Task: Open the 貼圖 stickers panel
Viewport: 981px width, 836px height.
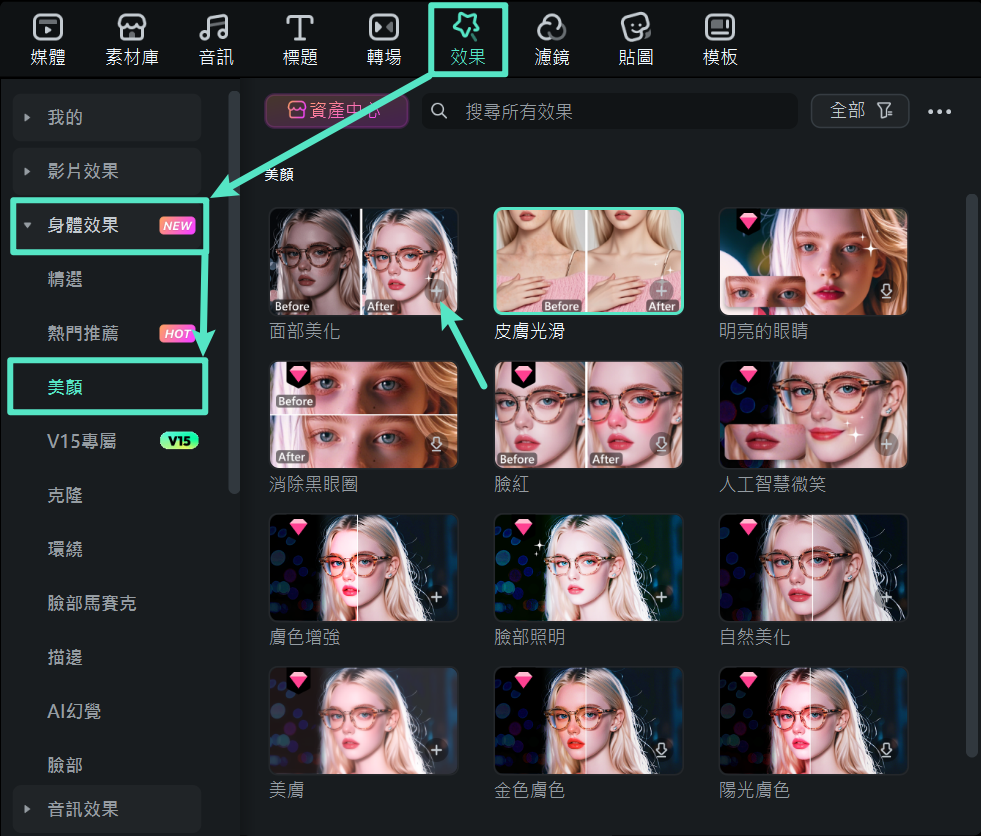Action: click(635, 38)
